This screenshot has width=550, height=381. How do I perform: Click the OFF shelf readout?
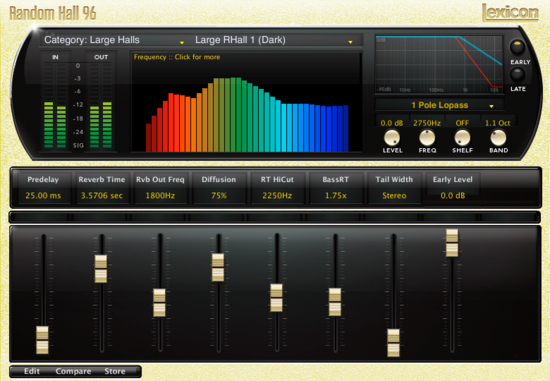pyautogui.click(x=462, y=123)
